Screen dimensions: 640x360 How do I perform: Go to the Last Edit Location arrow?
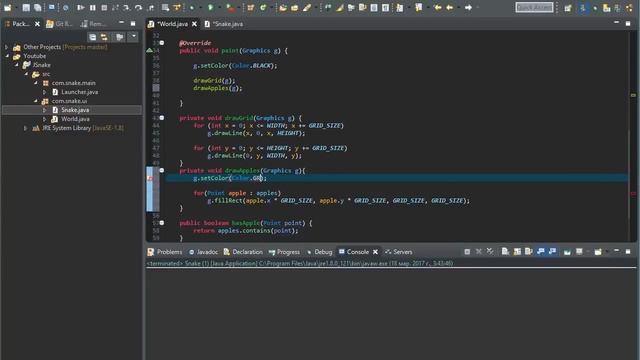(x=438, y=7)
